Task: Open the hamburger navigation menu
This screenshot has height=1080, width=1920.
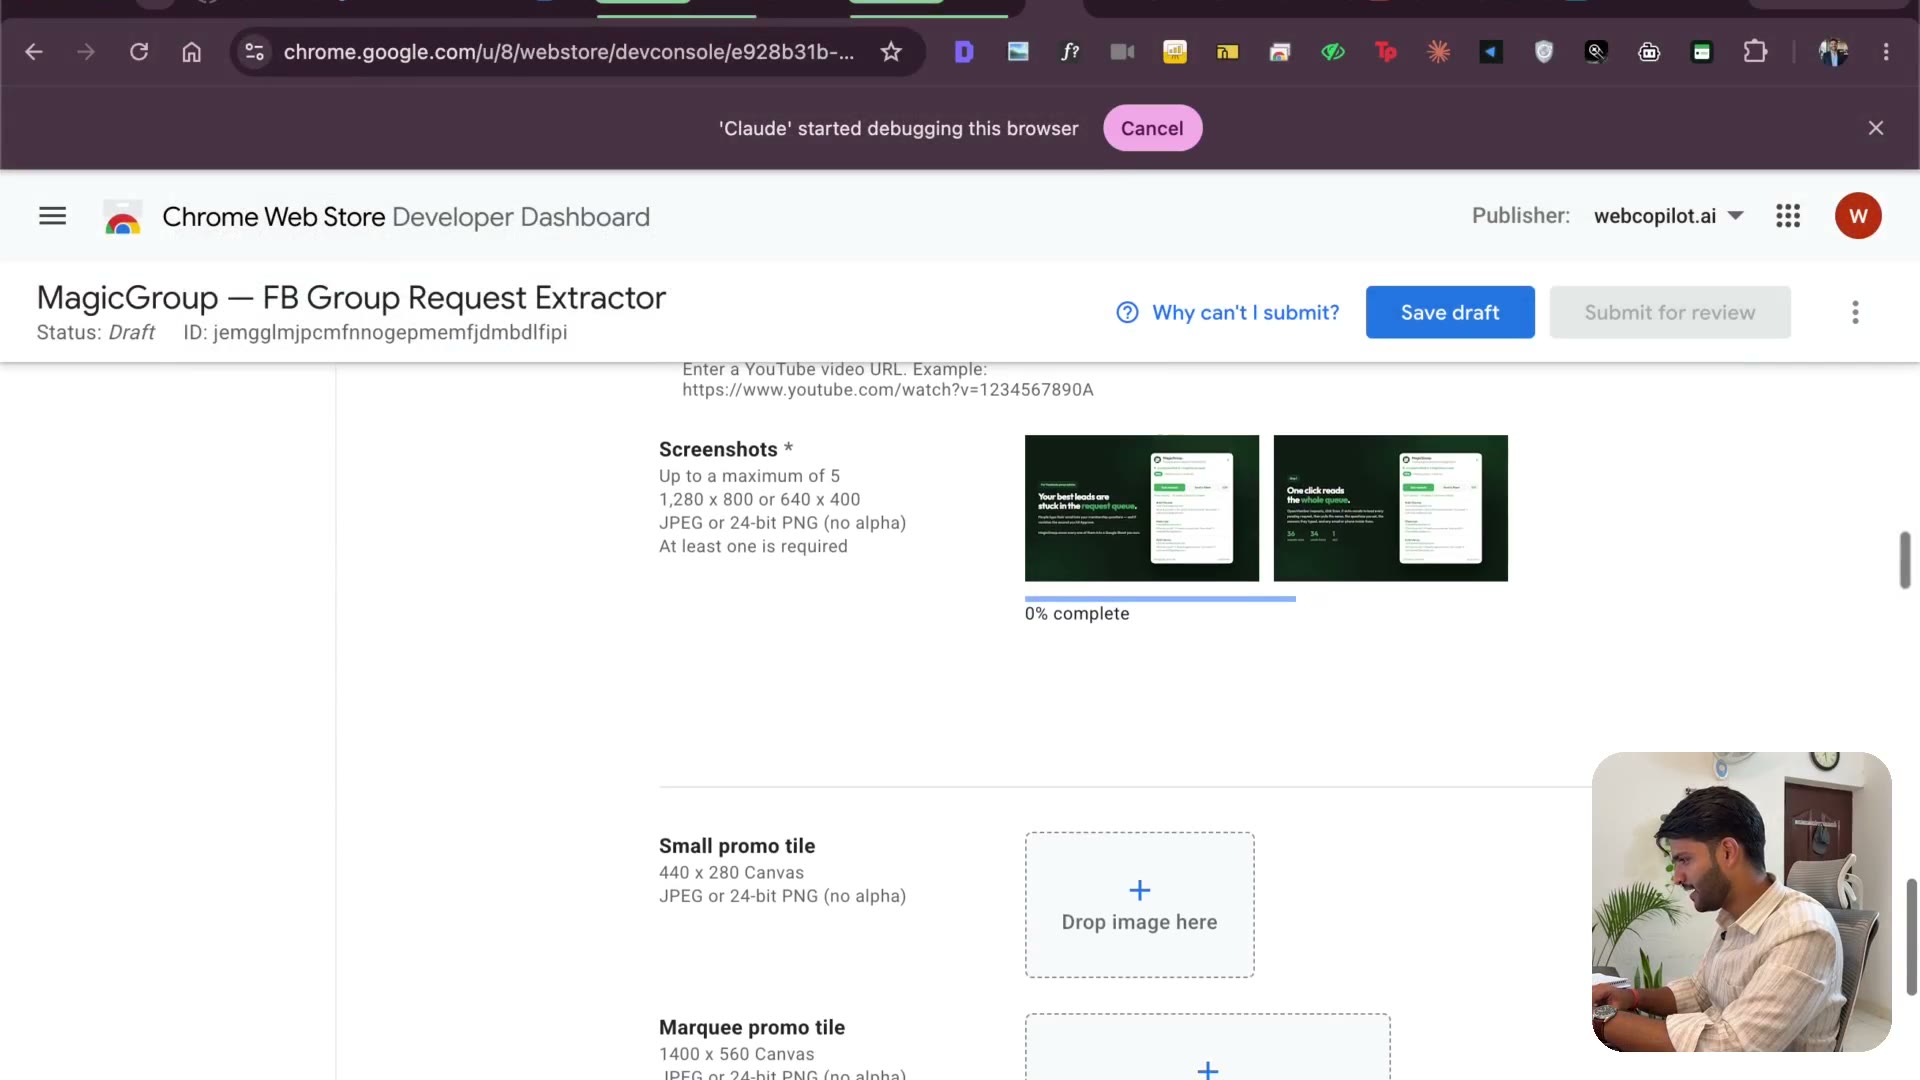Action: 52,216
